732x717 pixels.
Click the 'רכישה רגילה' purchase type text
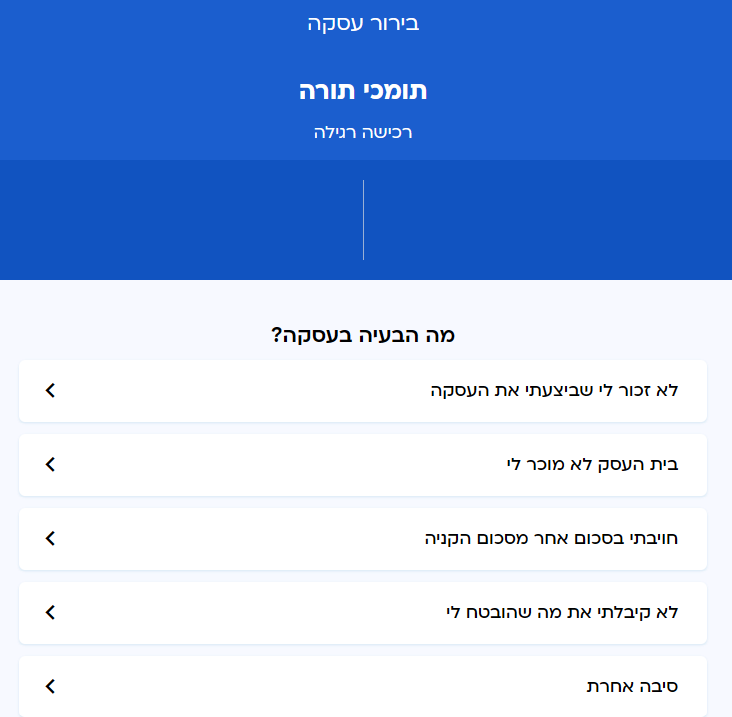363,132
